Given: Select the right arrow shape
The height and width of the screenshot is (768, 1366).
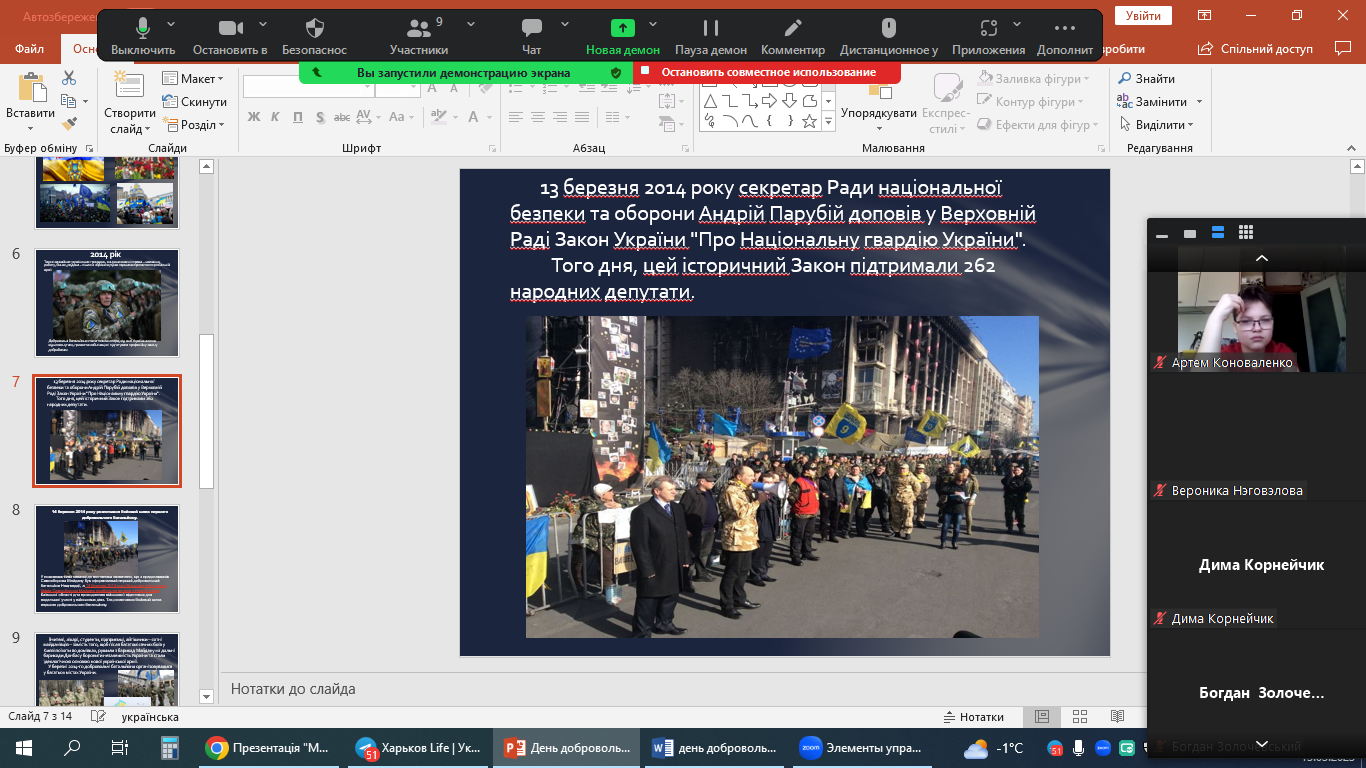Looking at the screenshot, I should click(769, 101).
